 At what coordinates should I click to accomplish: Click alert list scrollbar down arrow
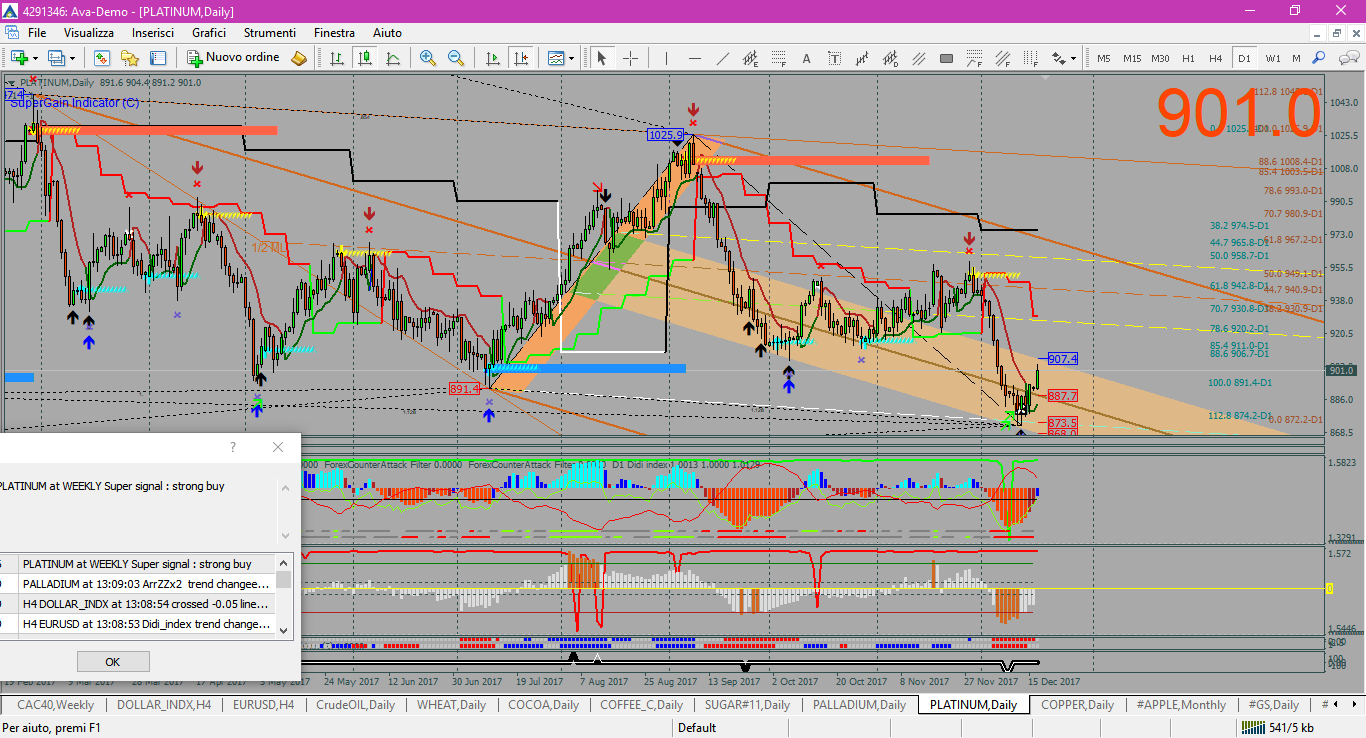coord(284,630)
